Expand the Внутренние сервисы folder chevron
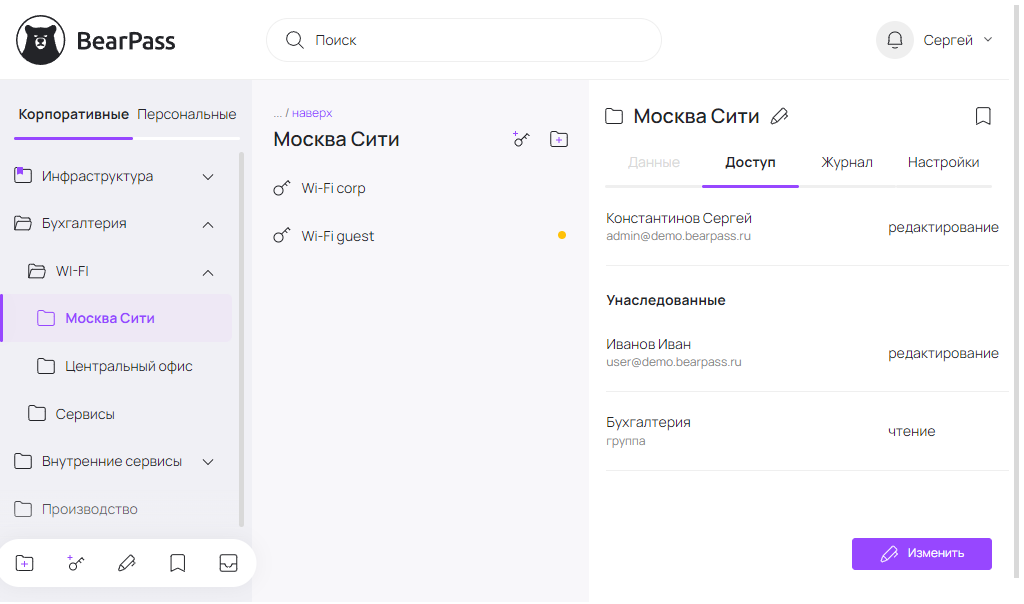Viewport: 1024px width, 604px height. (x=208, y=462)
